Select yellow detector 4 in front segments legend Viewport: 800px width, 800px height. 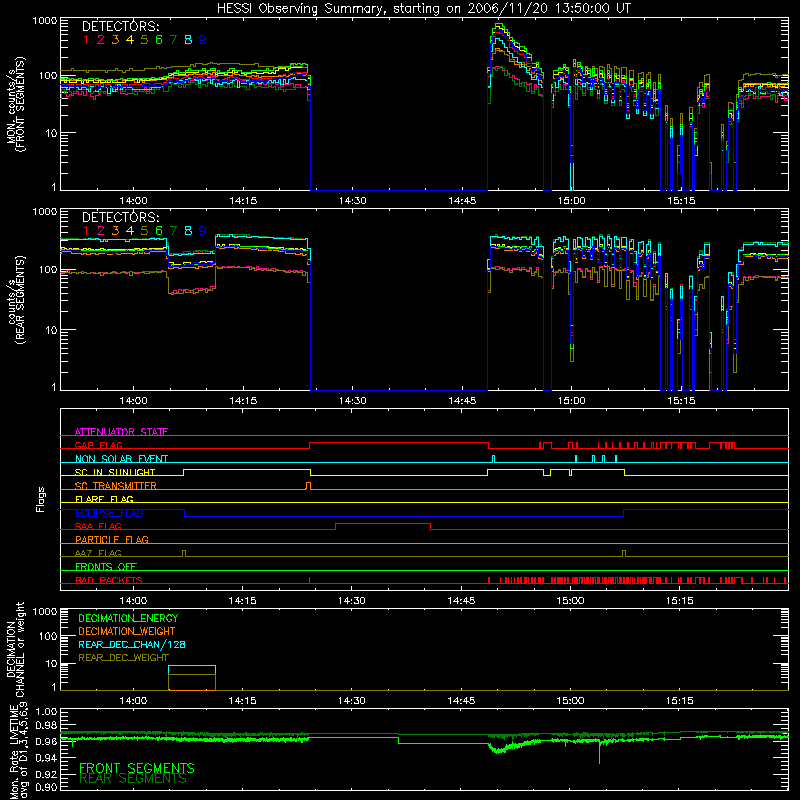click(130, 40)
